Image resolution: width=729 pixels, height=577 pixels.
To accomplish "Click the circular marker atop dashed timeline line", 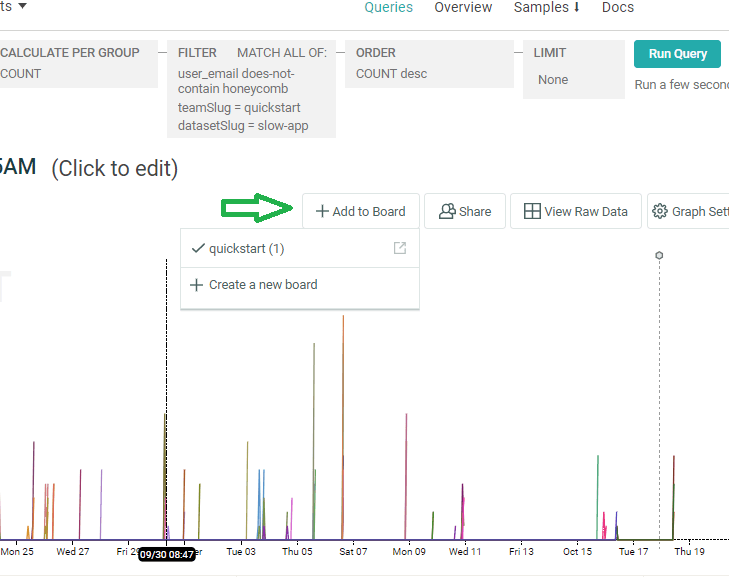I will (659, 256).
